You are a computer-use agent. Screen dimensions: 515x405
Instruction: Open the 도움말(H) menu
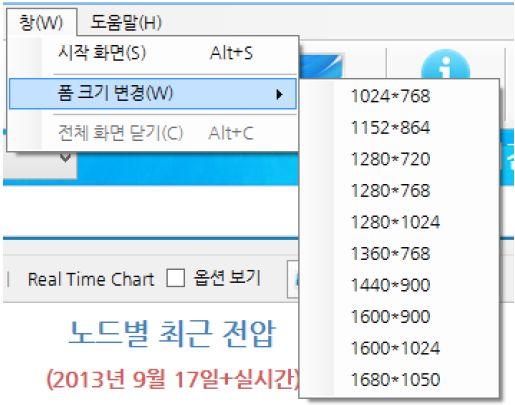pyautogui.click(x=126, y=22)
